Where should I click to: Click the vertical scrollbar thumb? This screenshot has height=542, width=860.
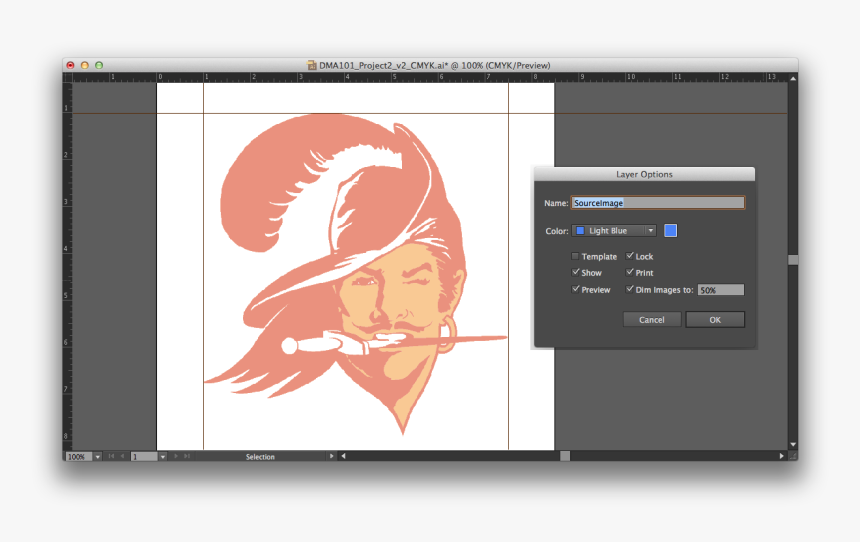(793, 259)
